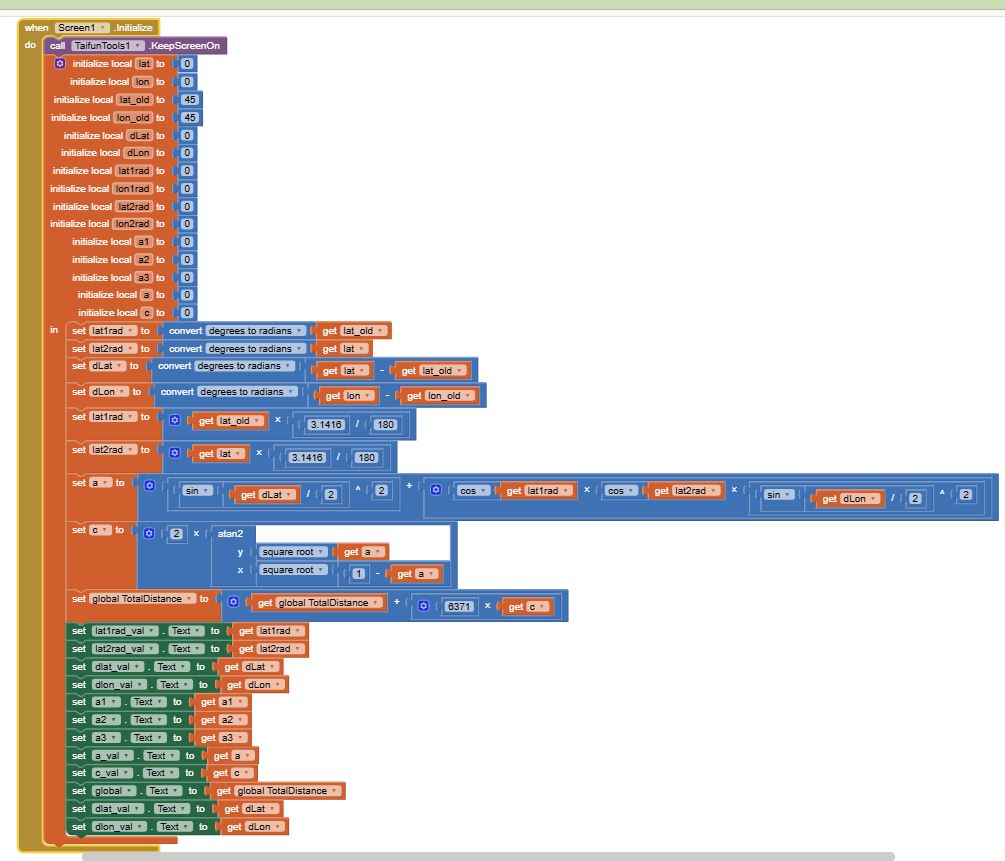Click the local variable name field c
The width and height of the screenshot is (1005, 861).
pyautogui.click(x=146, y=313)
